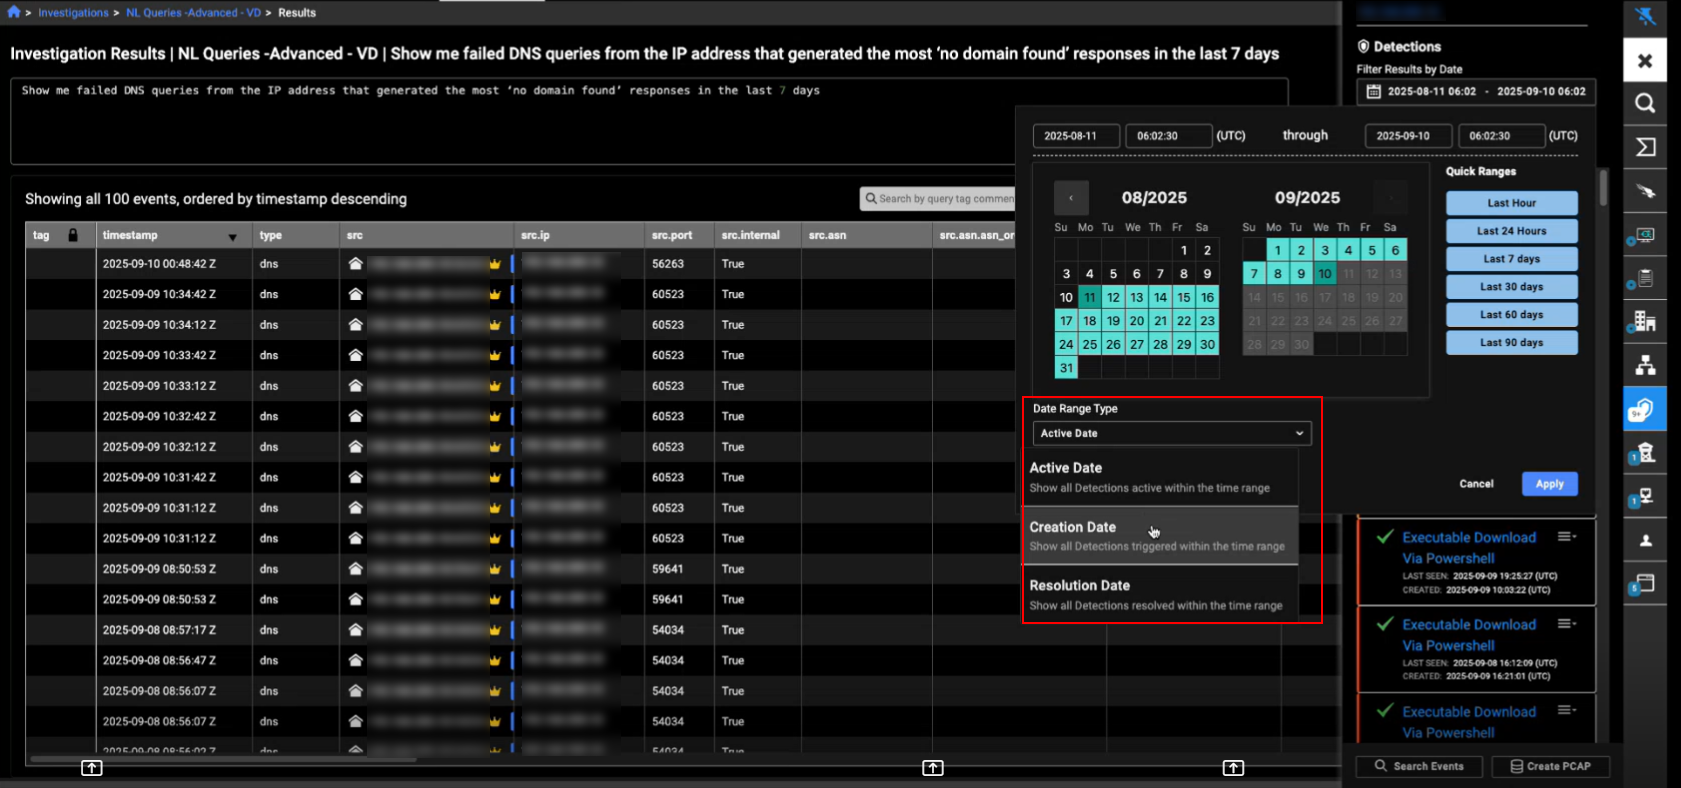Click the end date field 2025-09-10

[x=1408, y=136]
